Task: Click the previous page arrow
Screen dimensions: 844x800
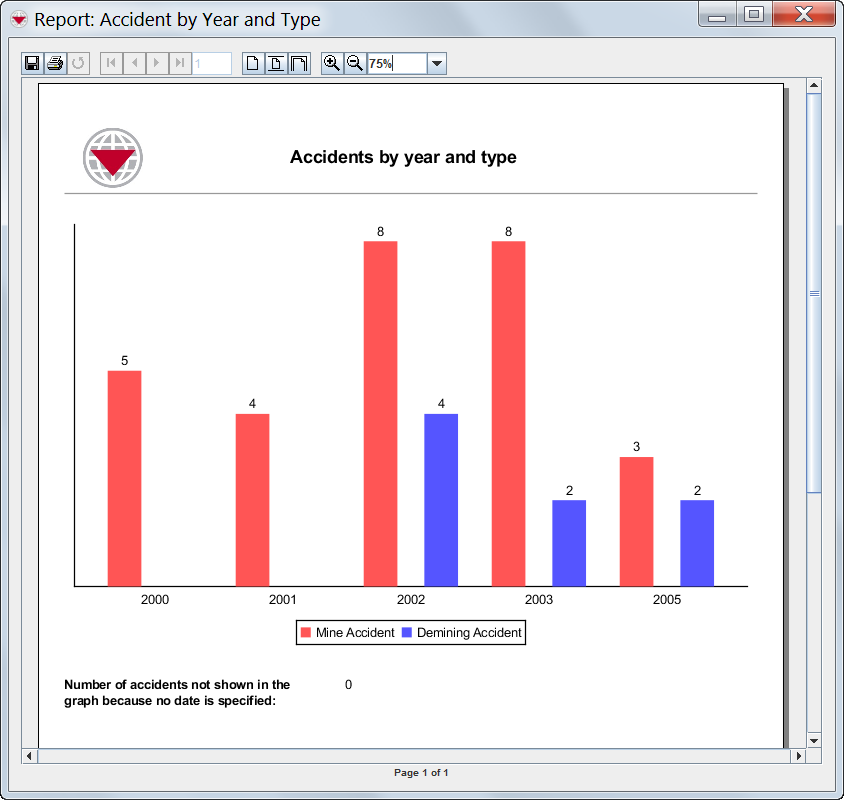Action: (134, 64)
